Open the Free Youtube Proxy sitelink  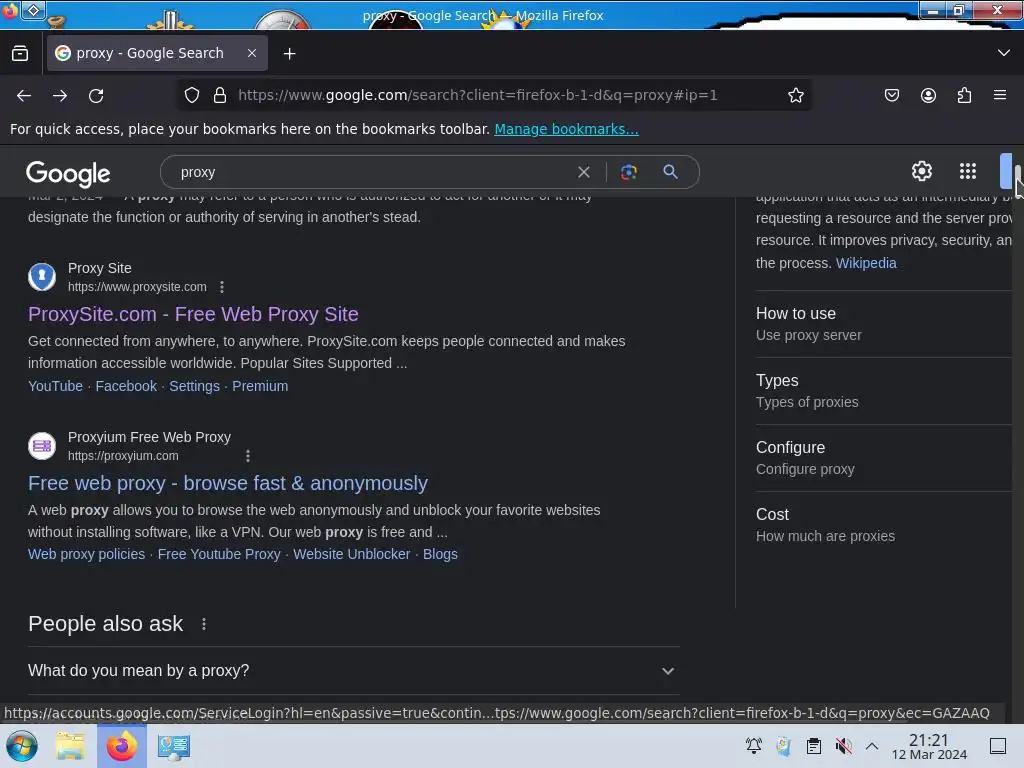click(219, 554)
